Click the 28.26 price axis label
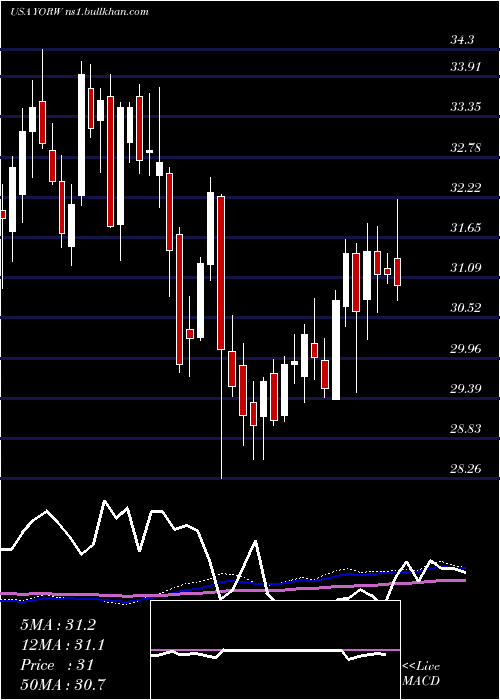The image size is (500, 700). click(465, 469)
